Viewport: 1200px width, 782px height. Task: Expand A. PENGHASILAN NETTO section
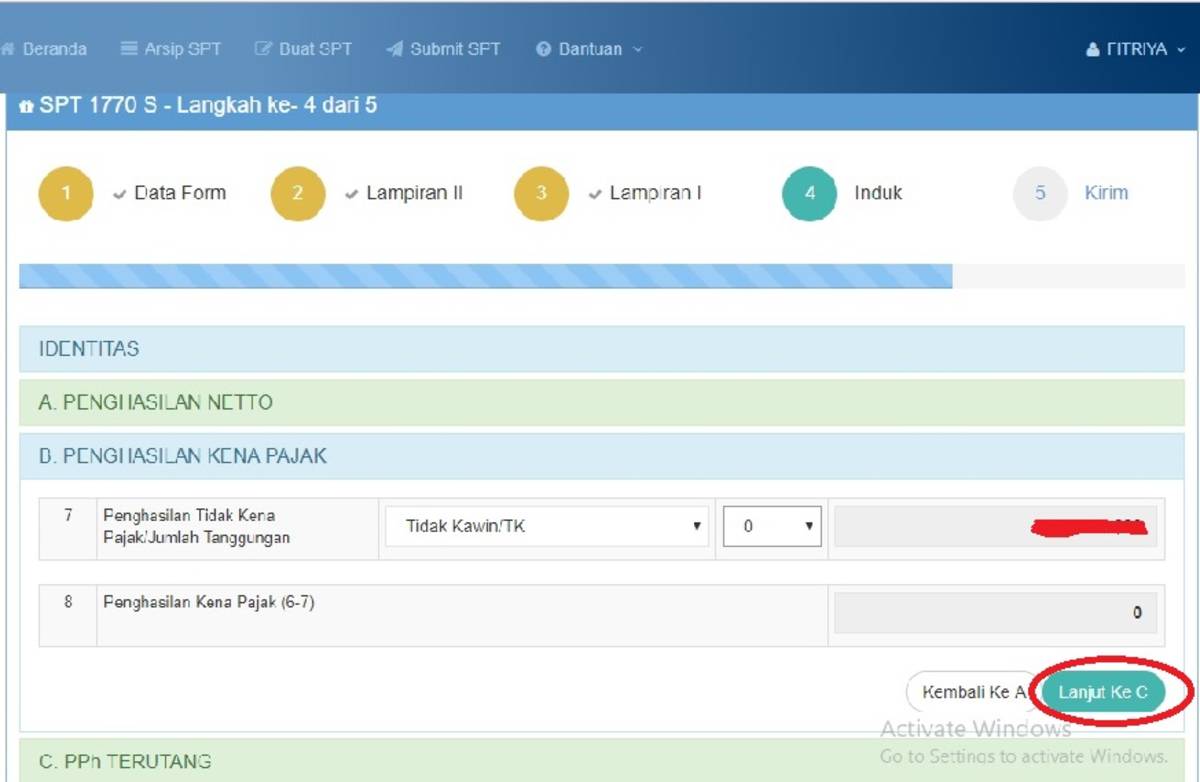601,402
